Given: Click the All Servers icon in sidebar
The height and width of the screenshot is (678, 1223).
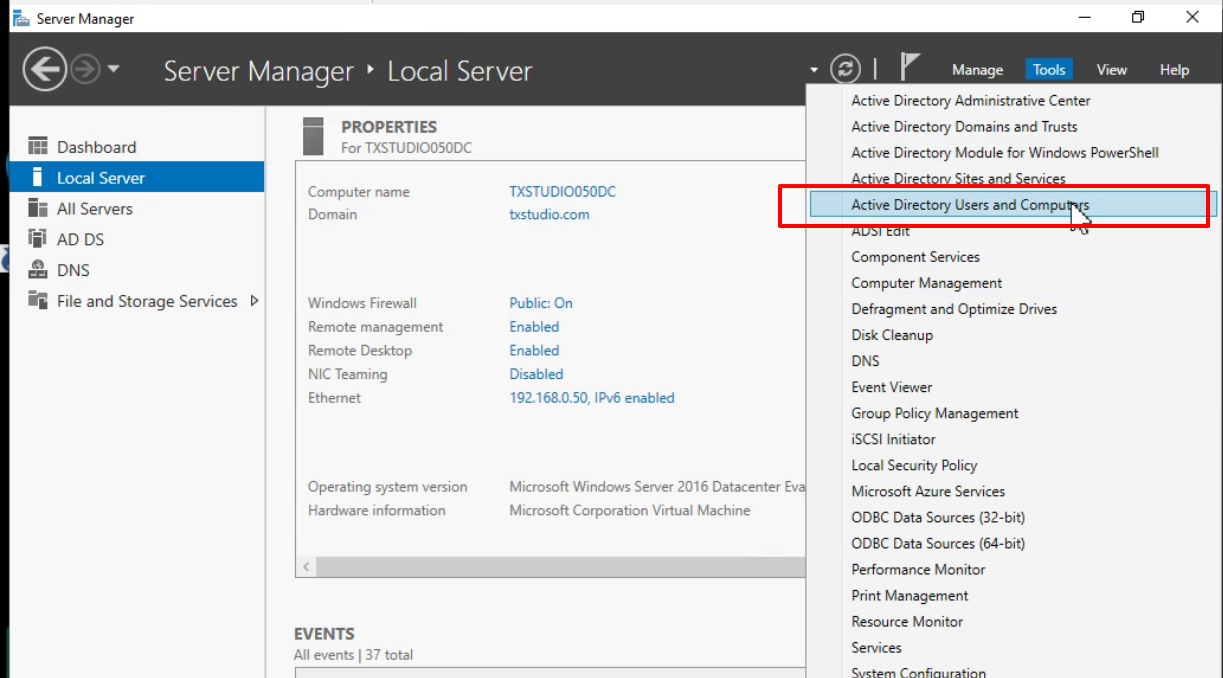Looking at the screenshot, I should point(38,208).
